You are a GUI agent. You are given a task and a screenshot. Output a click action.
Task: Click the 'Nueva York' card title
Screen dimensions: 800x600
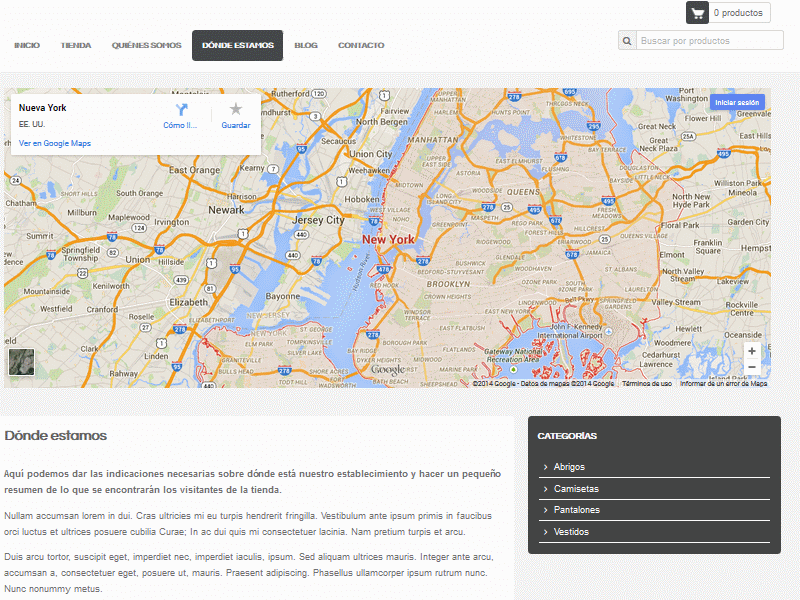[x=42, y=108]
